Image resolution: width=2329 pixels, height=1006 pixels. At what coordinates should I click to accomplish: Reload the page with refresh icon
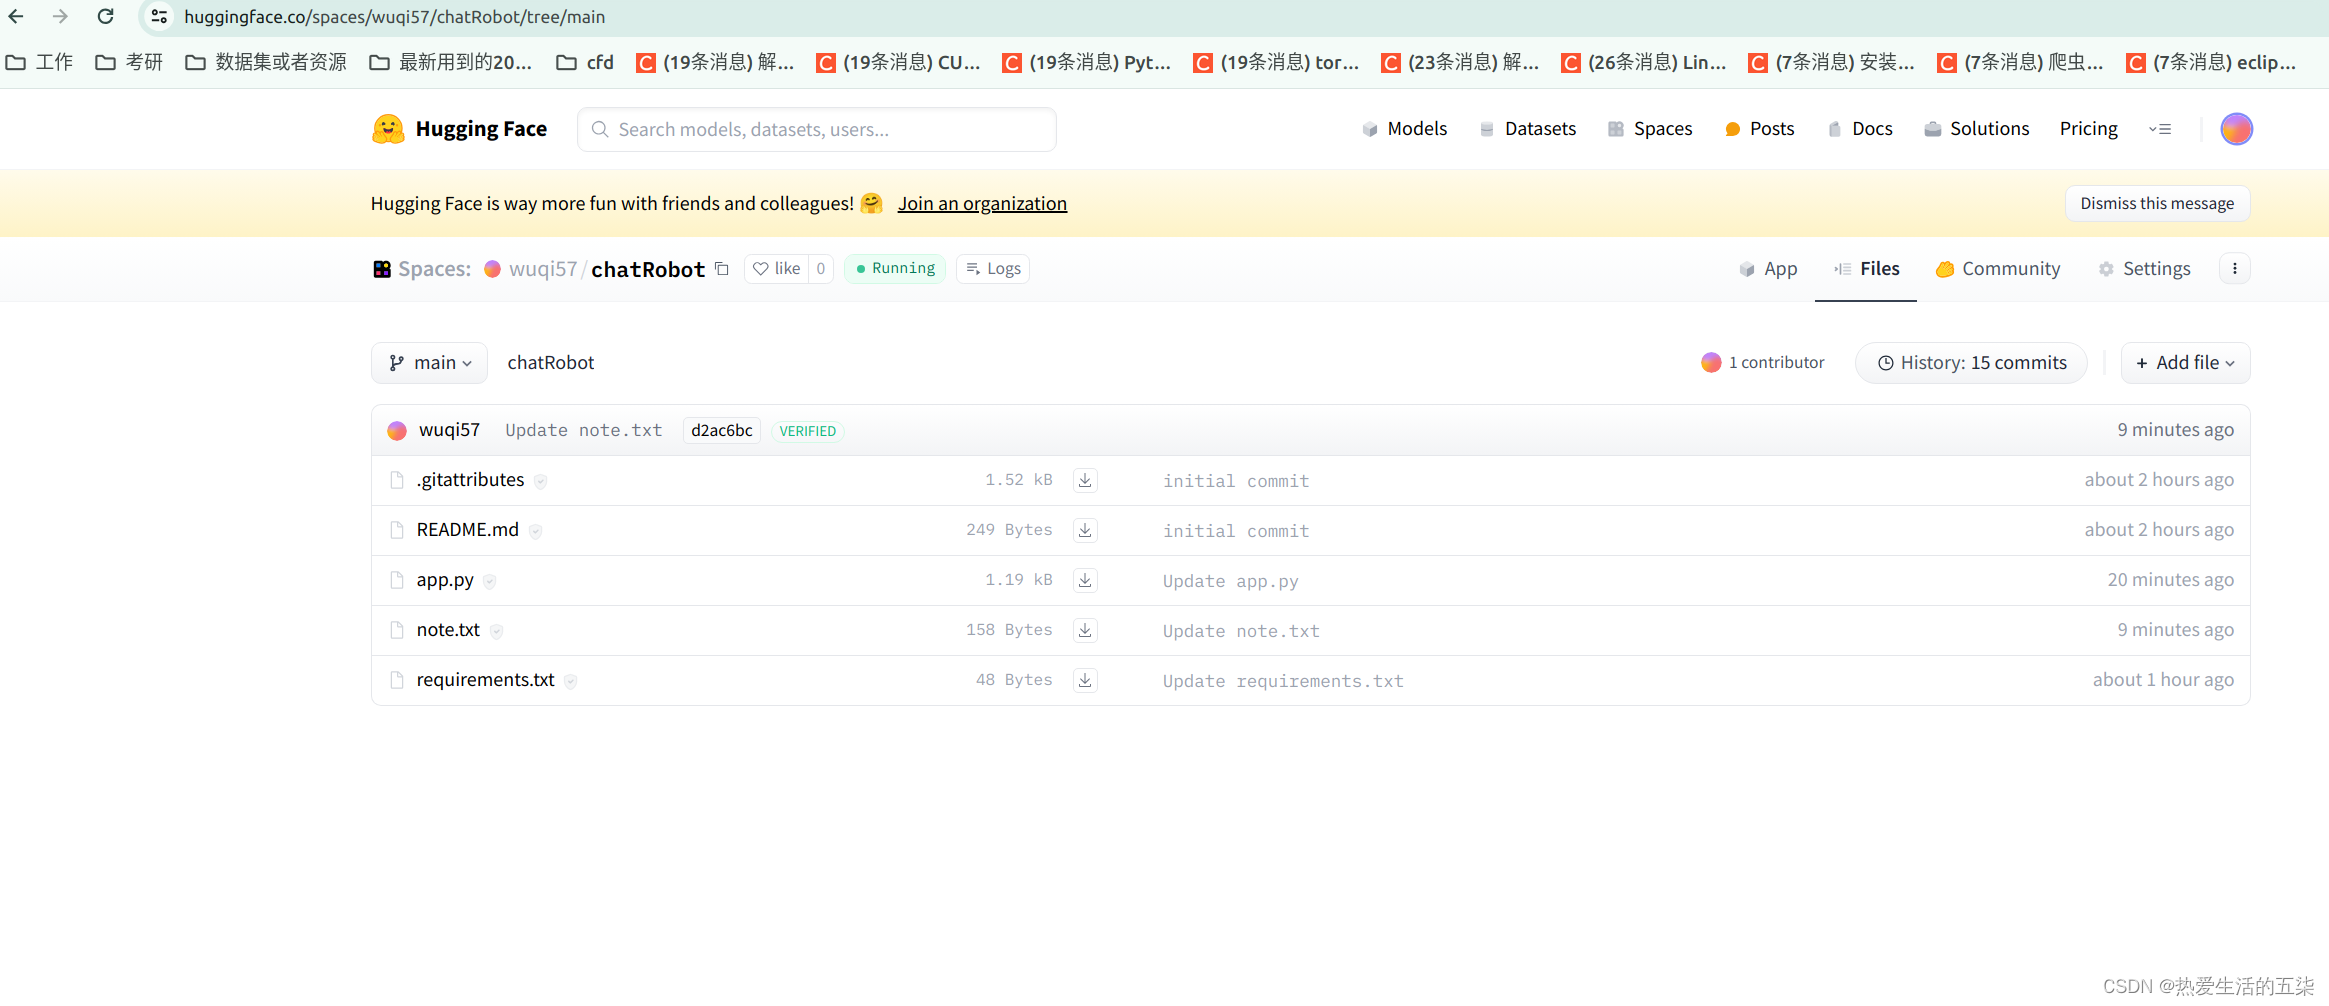(x=105, y=16)
